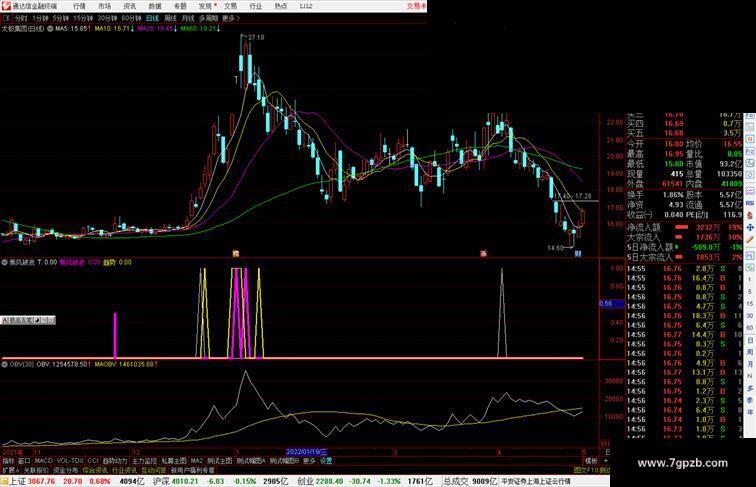Click the 指标 button

pyautogui.click(x=8, y=461)
